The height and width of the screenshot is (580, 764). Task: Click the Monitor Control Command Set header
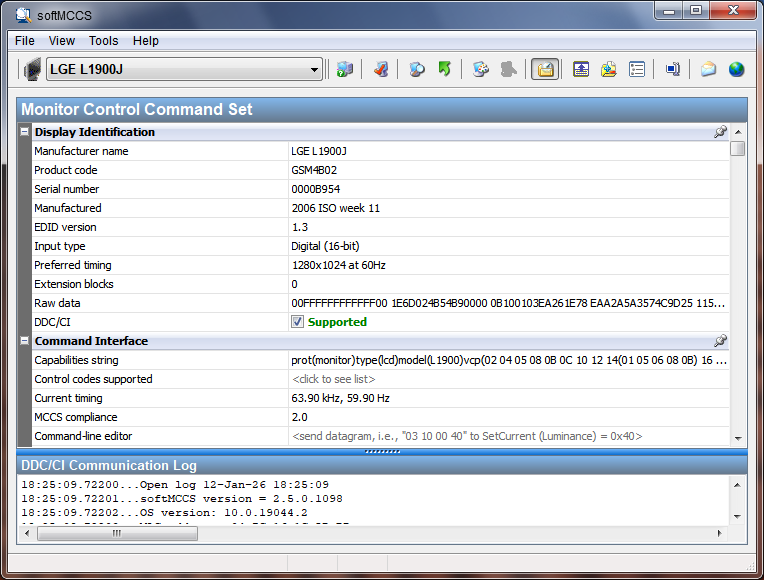pos(382,109)
